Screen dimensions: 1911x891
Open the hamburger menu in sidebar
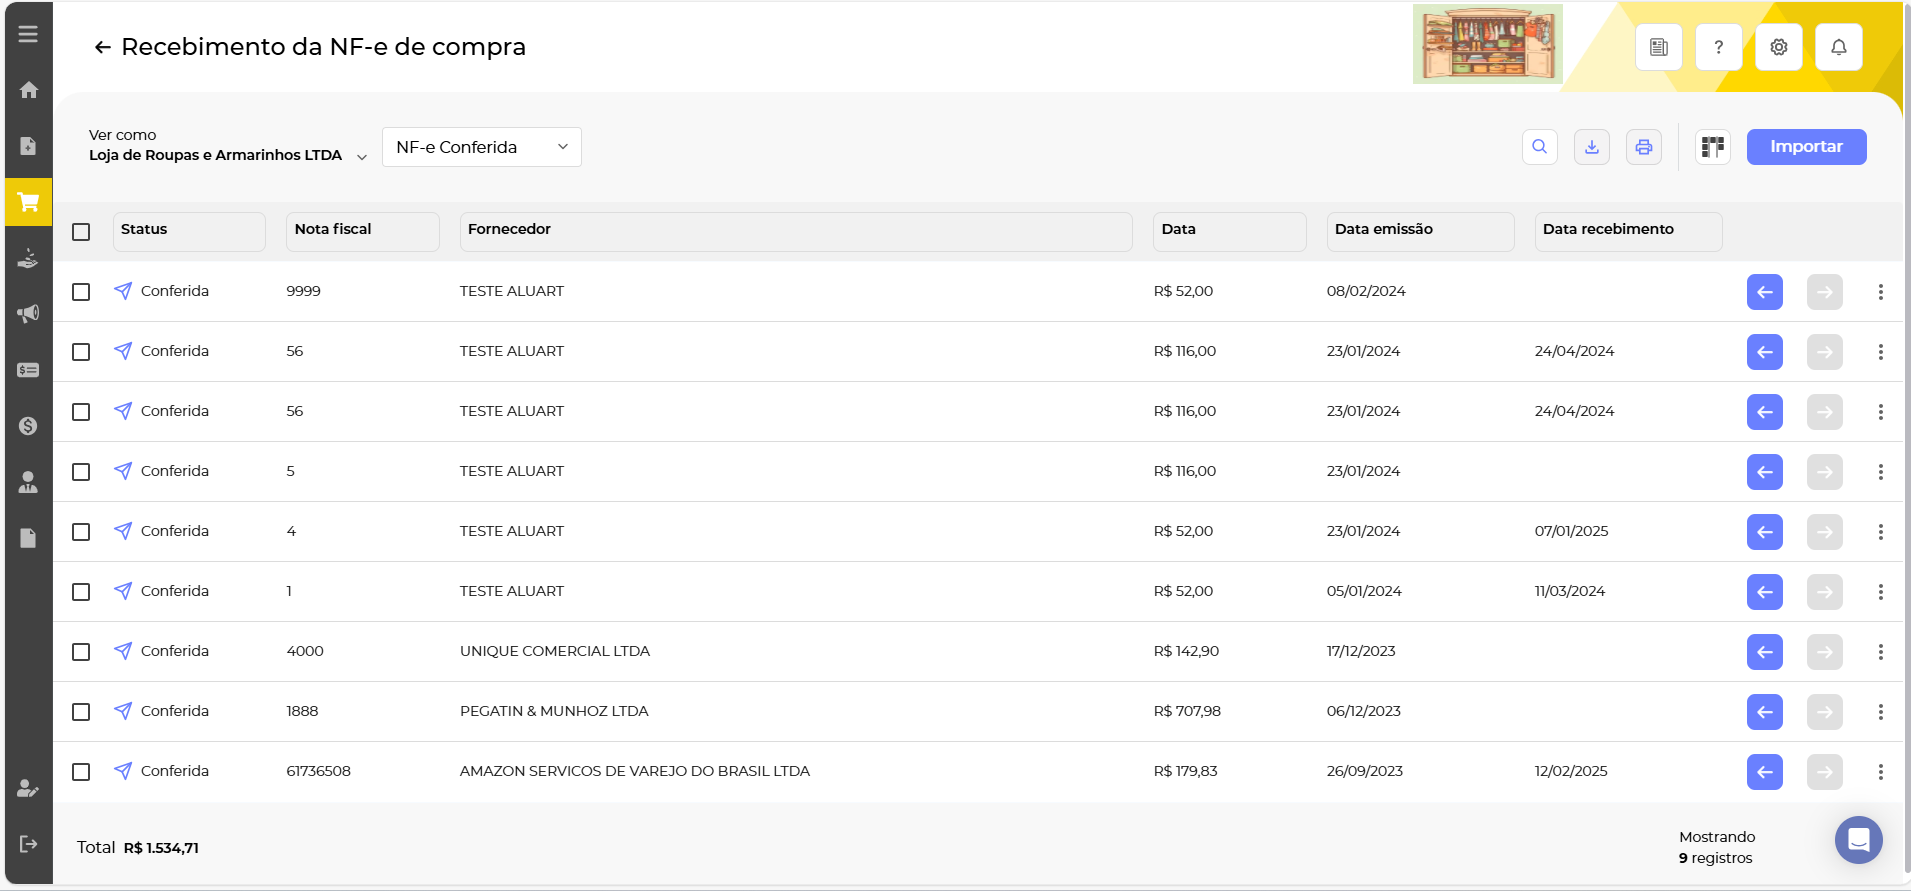[28, 34]
